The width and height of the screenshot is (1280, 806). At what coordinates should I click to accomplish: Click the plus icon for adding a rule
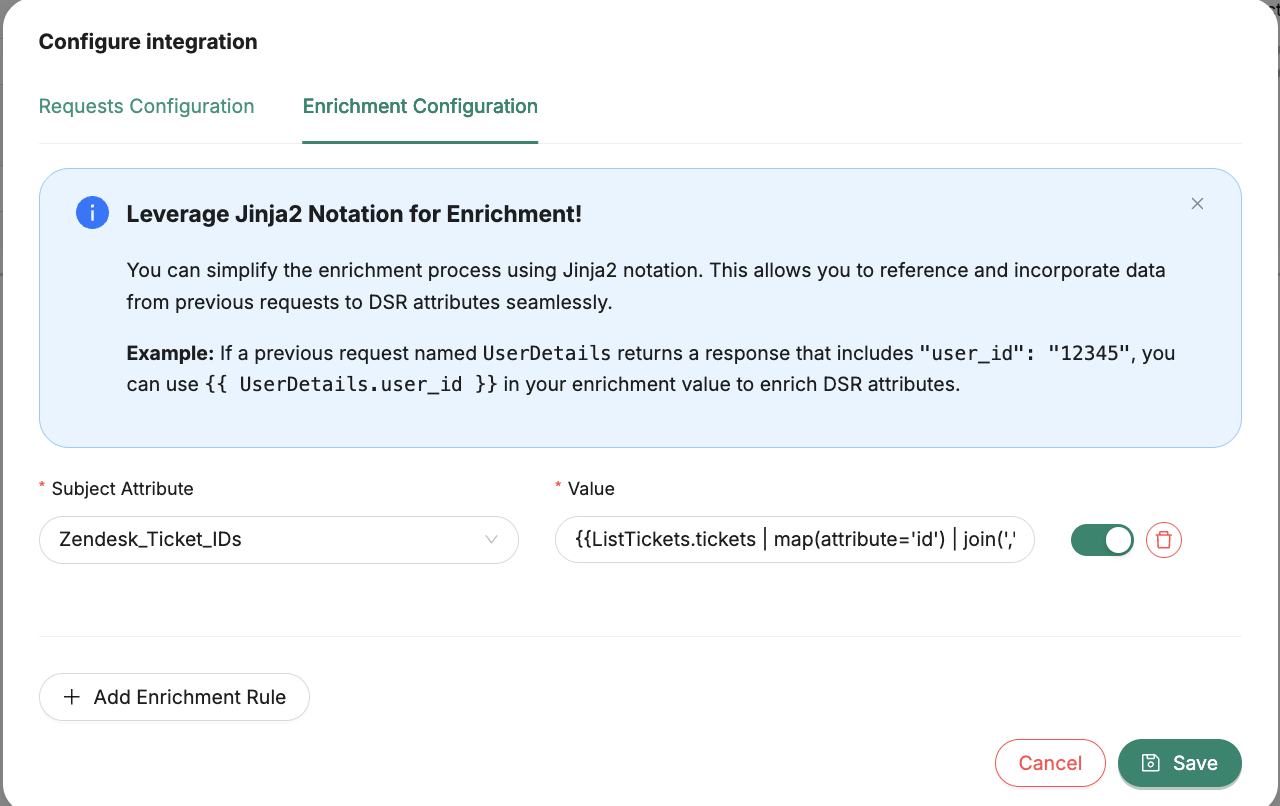point(71,697)
